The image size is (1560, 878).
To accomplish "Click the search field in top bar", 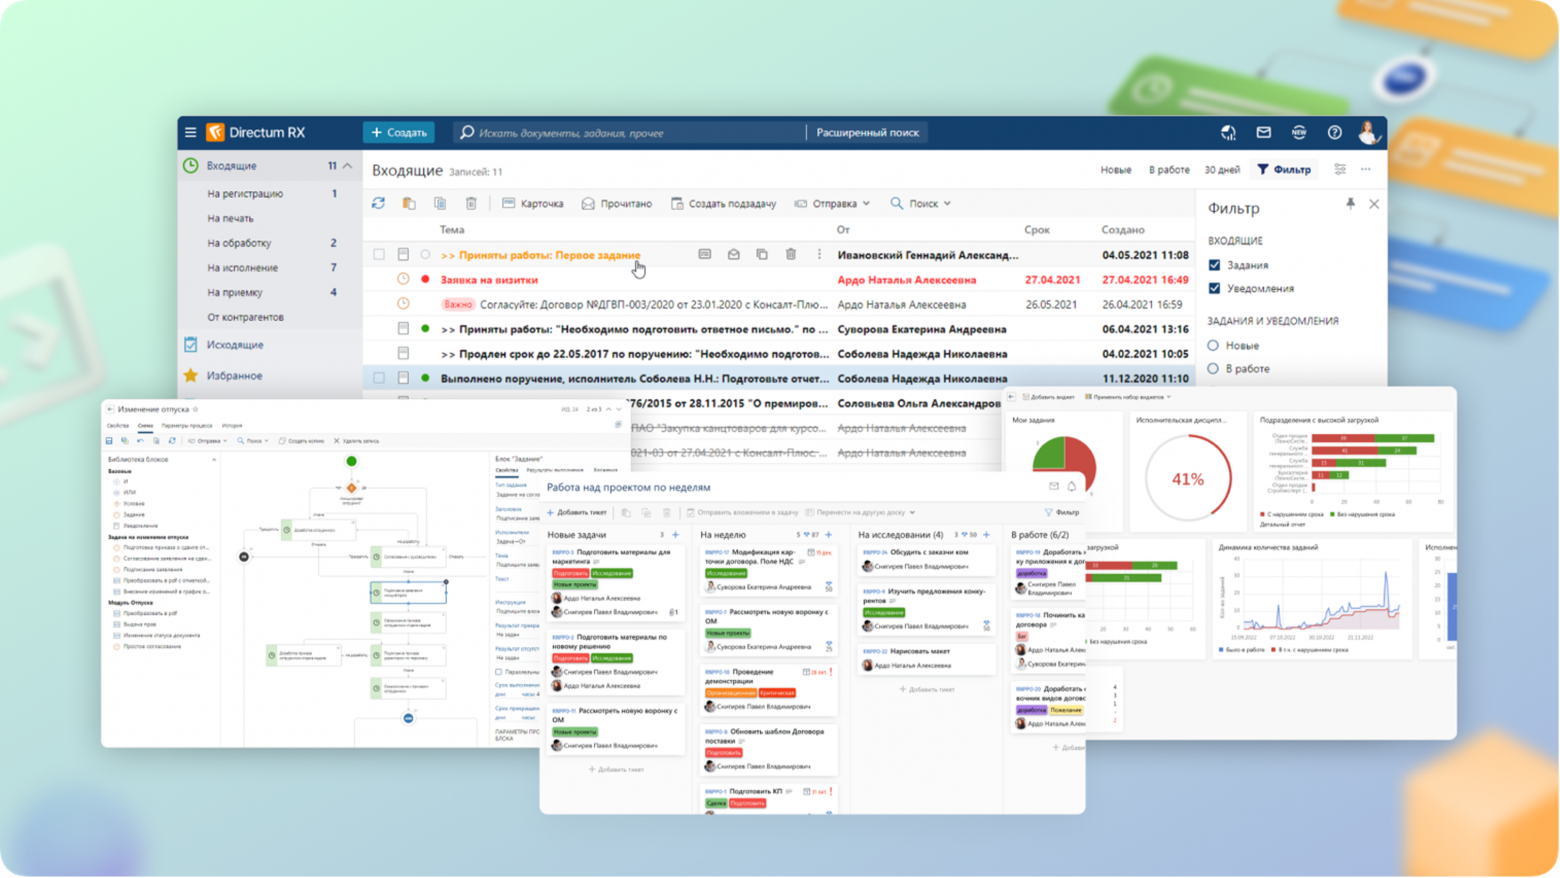I will tap(630, 132).
